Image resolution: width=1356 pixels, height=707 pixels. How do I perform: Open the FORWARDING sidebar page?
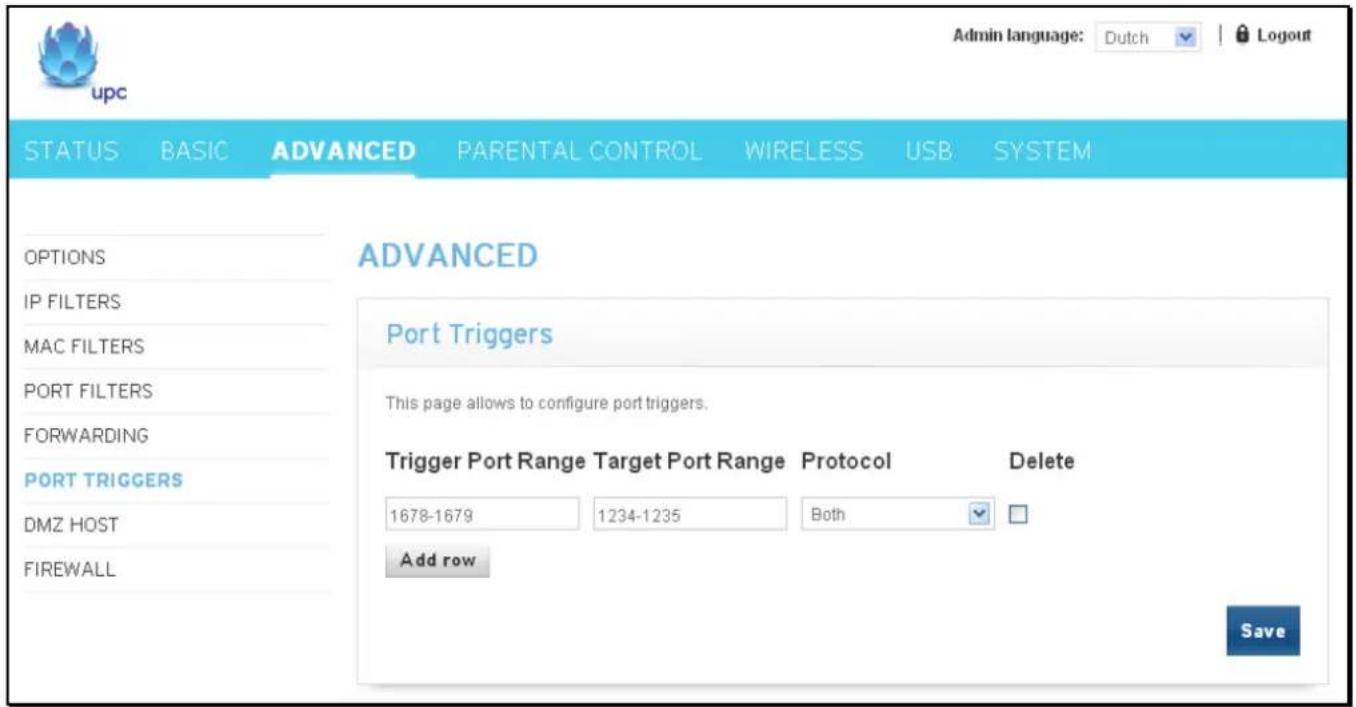[86, 436]
